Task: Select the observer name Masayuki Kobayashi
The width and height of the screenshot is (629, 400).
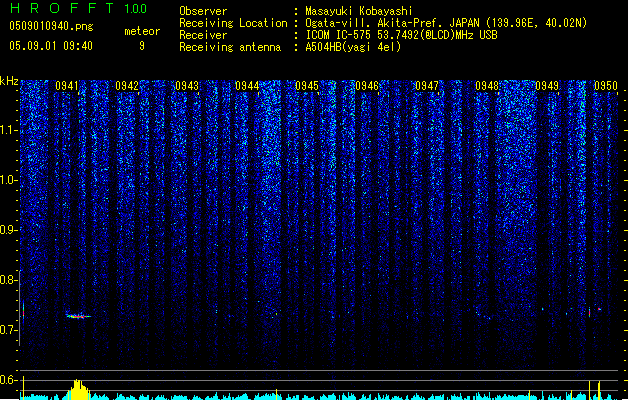Action: [x=359, y=11]
